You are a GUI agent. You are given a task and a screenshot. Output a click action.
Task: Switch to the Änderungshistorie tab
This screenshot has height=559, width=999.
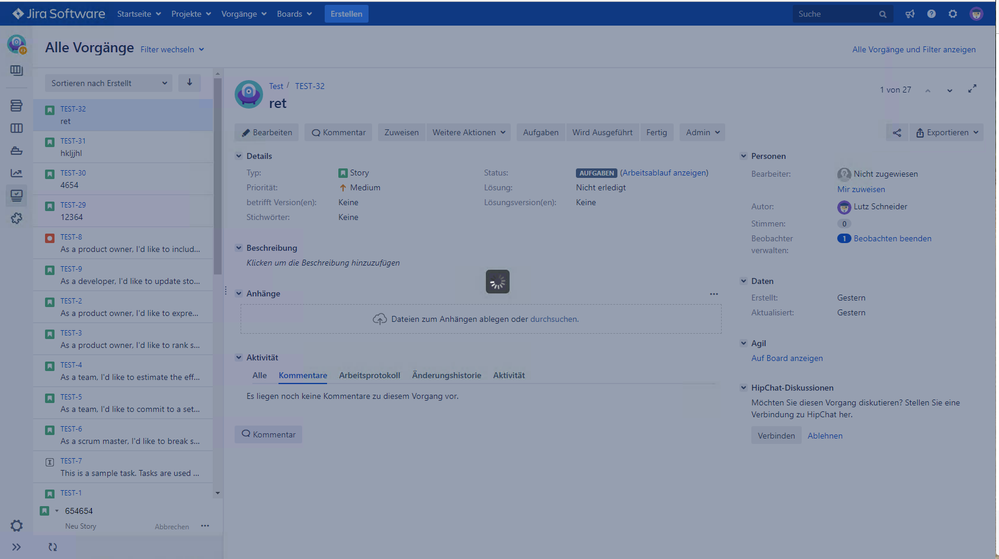(447, 375)
